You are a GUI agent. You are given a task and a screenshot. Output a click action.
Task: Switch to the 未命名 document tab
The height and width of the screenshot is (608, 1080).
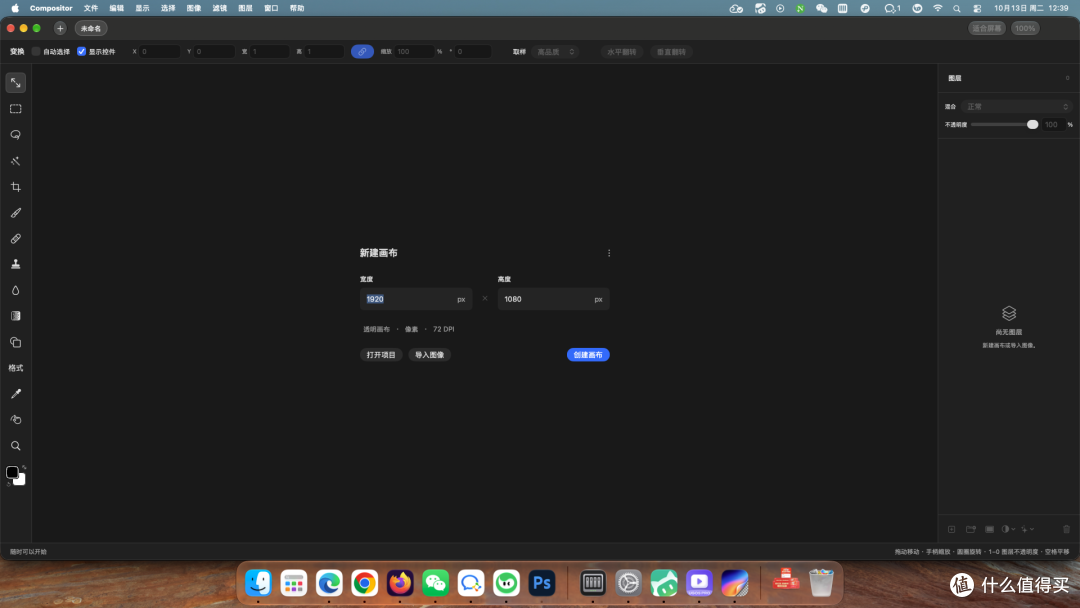tap(91, 28)
